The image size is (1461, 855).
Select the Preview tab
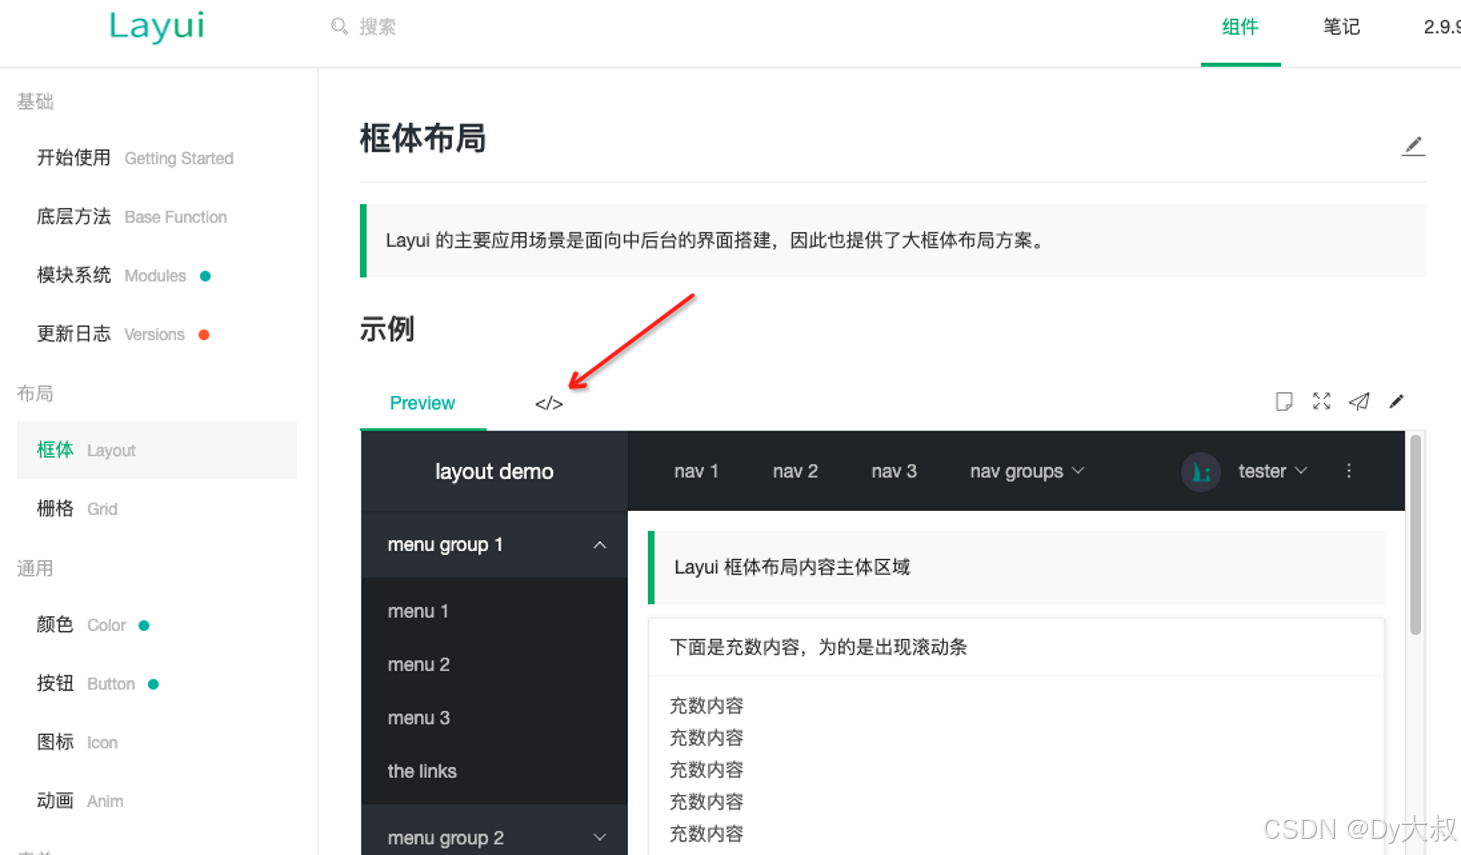422,403
